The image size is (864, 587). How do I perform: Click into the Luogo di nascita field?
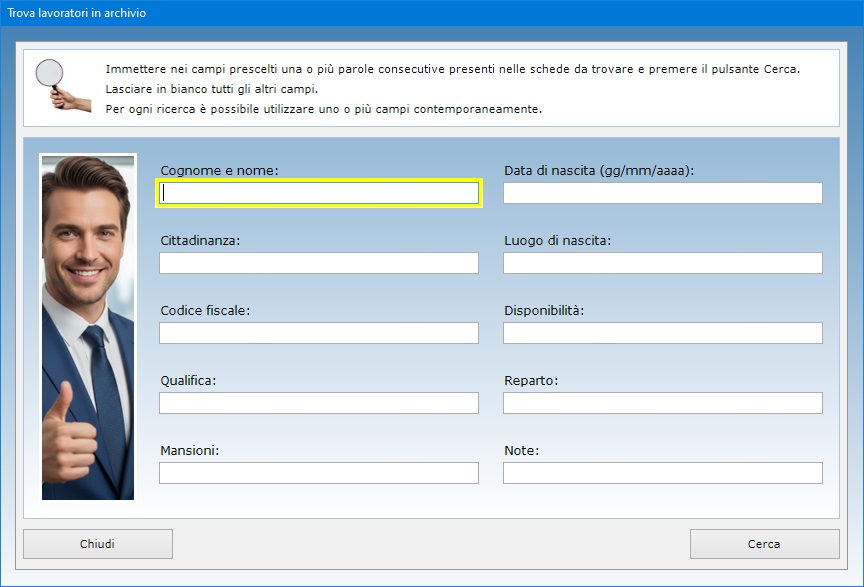[x=662, y=263]
